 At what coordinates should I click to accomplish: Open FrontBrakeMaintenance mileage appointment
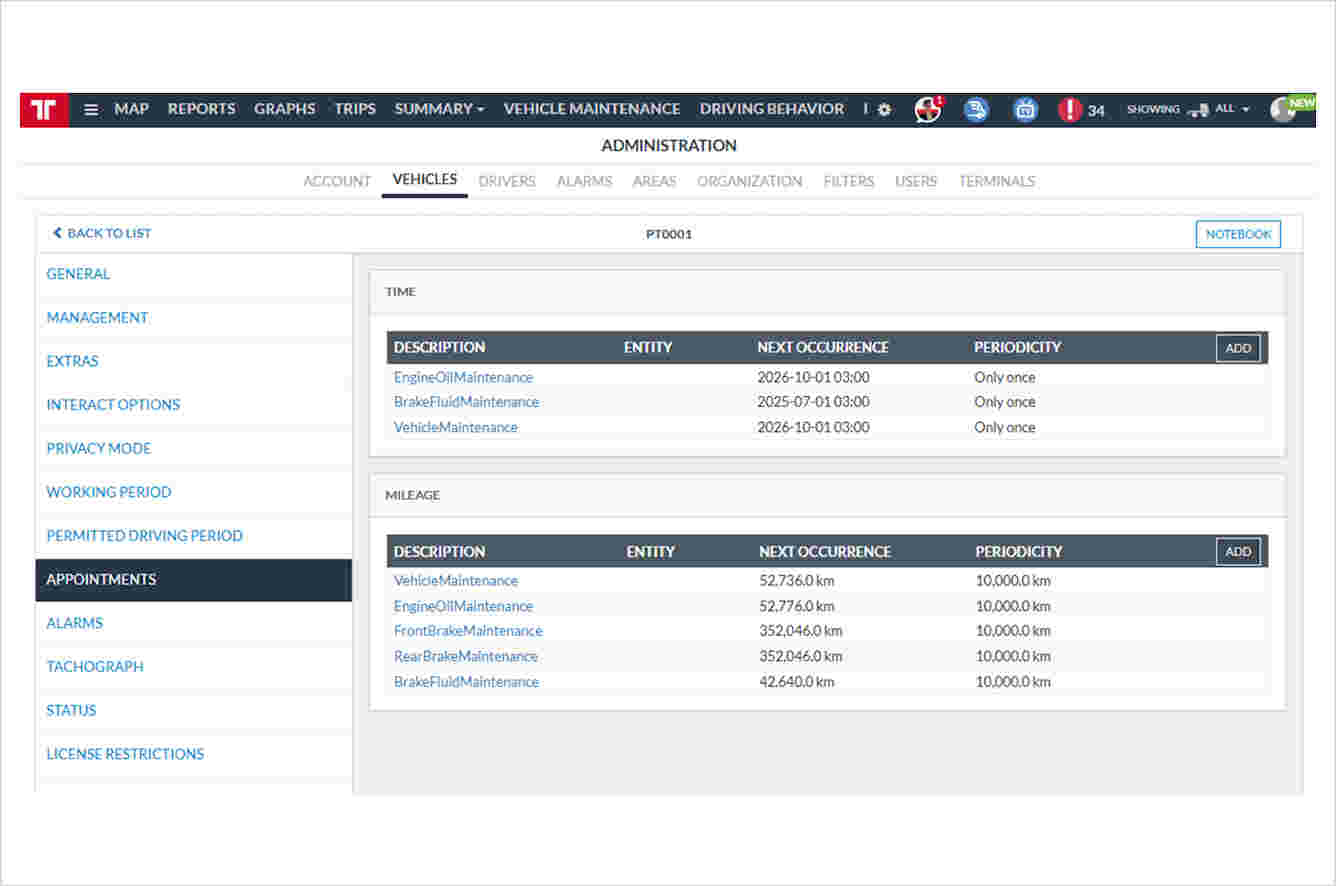tap(468, 631)
